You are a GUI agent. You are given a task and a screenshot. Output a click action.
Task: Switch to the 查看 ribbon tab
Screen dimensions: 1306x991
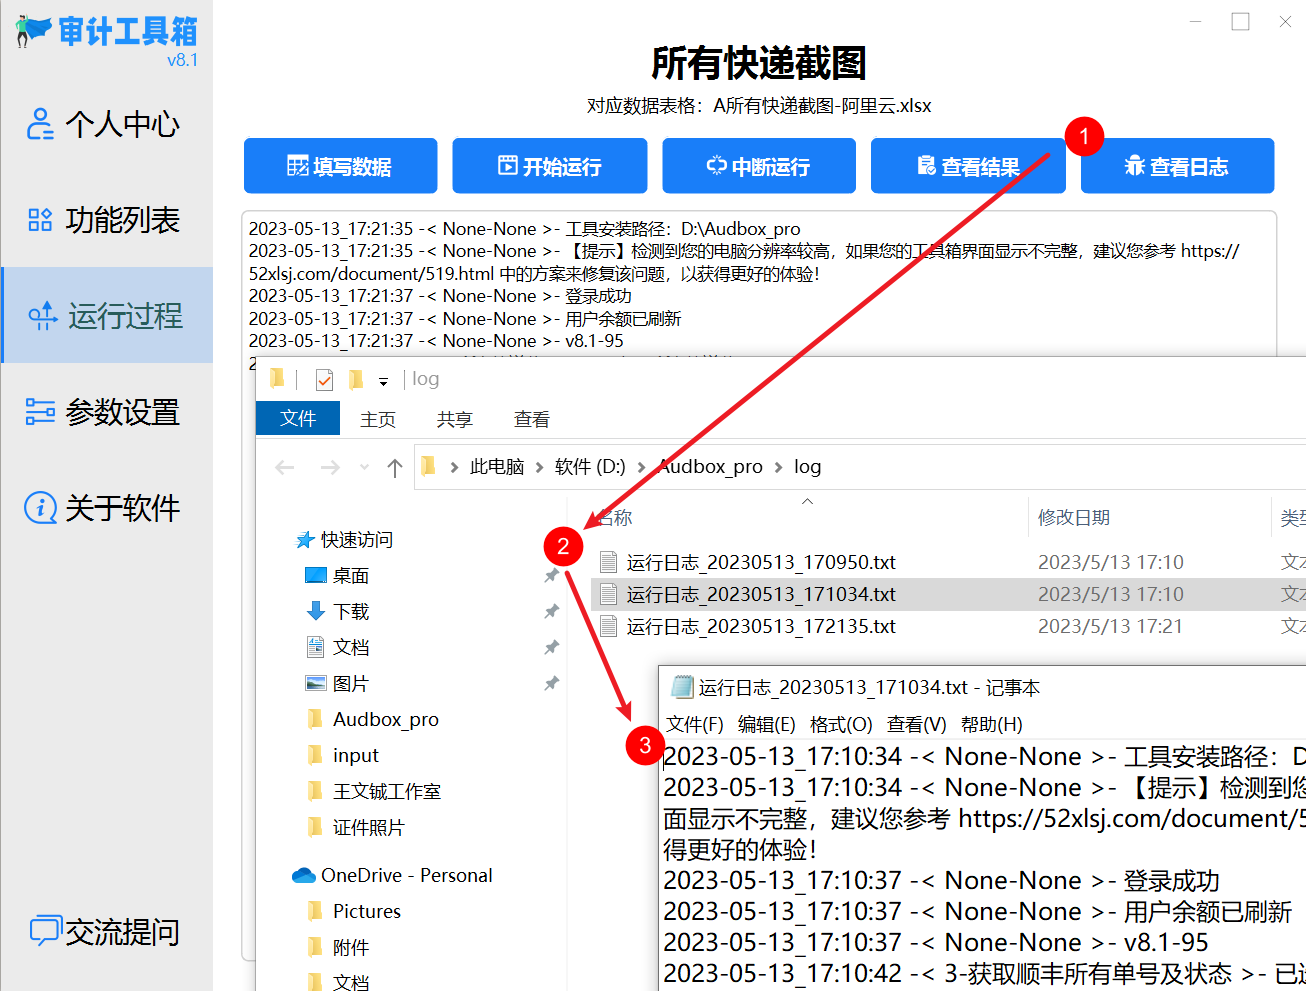pyautogui.click(x=531, y=419)
